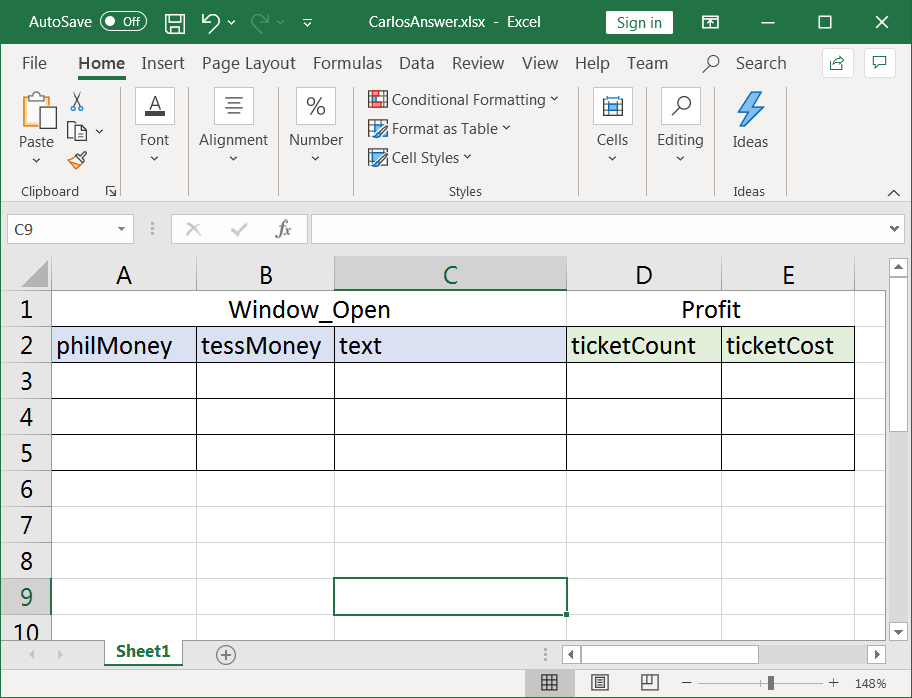Click the Insert Function fx icon

(283, 229)
